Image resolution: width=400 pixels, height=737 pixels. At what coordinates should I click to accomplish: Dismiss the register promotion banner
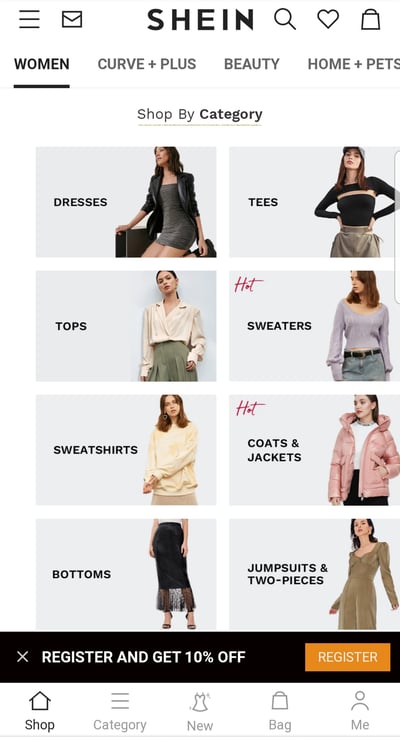click(x=23, y=657)
